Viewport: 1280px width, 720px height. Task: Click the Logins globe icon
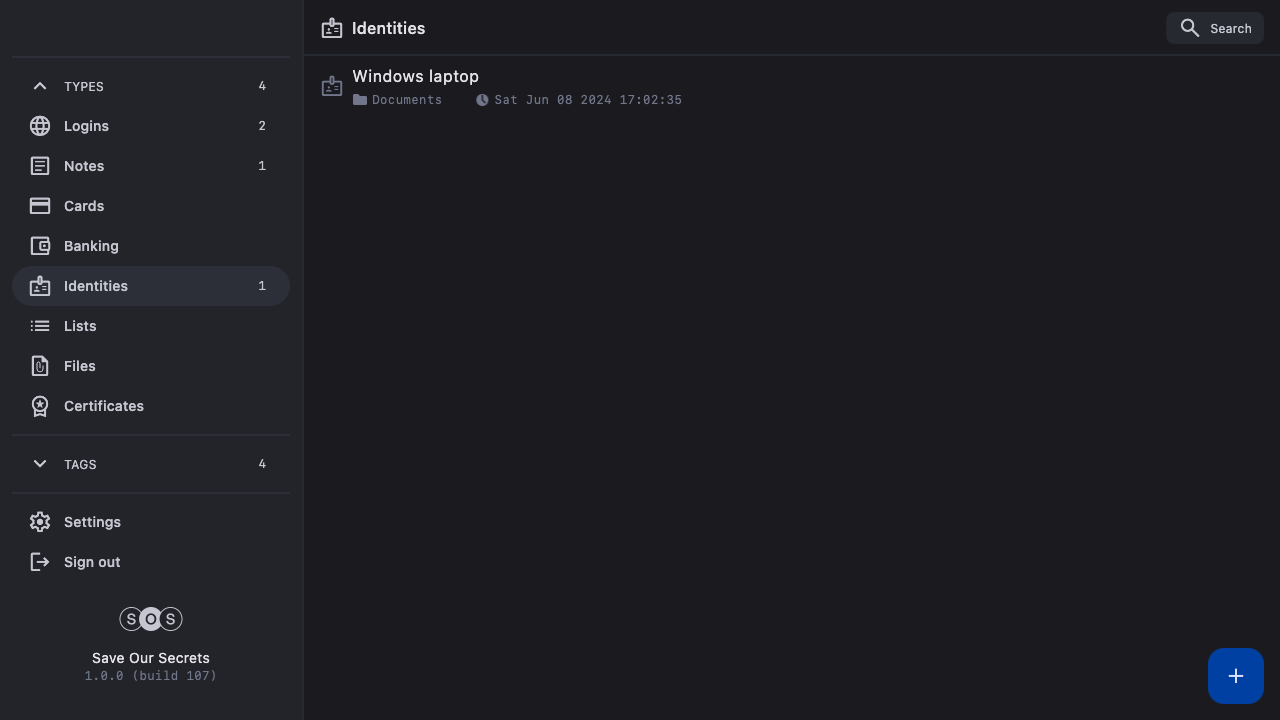click(x=40, y=126)
